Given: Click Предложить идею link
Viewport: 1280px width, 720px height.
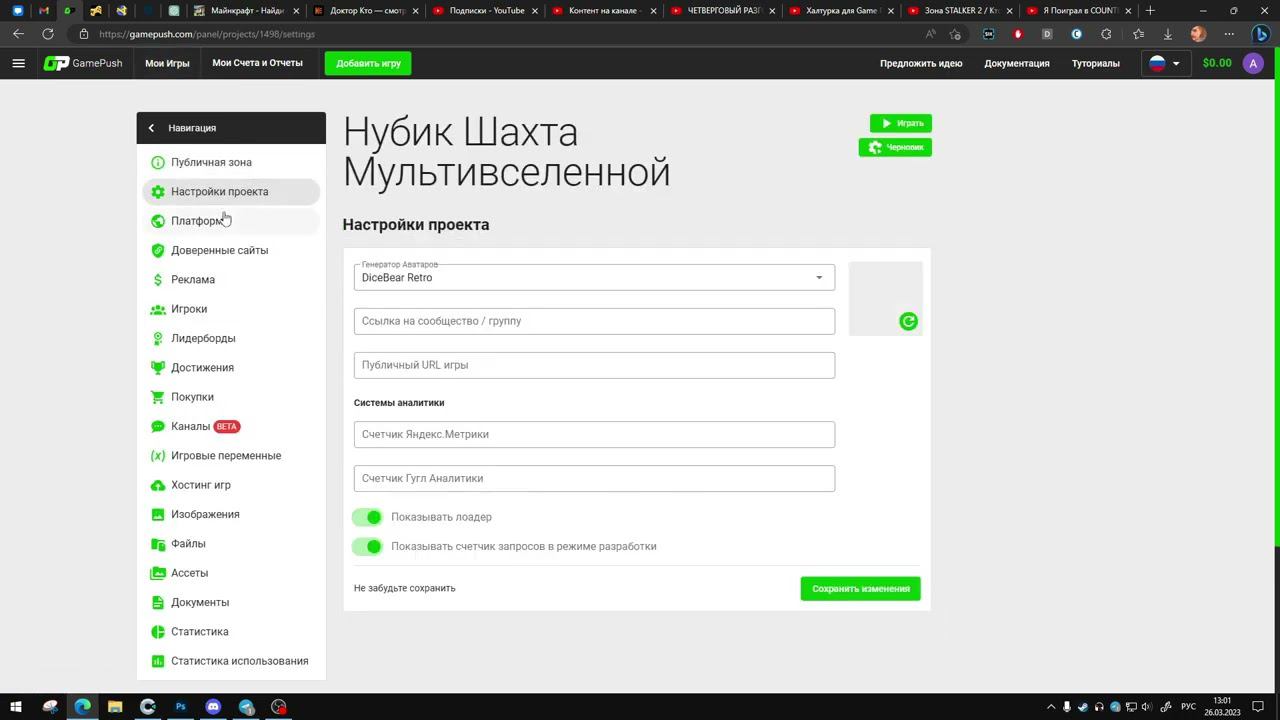Looking at the screenshot, I should (921, 63).
